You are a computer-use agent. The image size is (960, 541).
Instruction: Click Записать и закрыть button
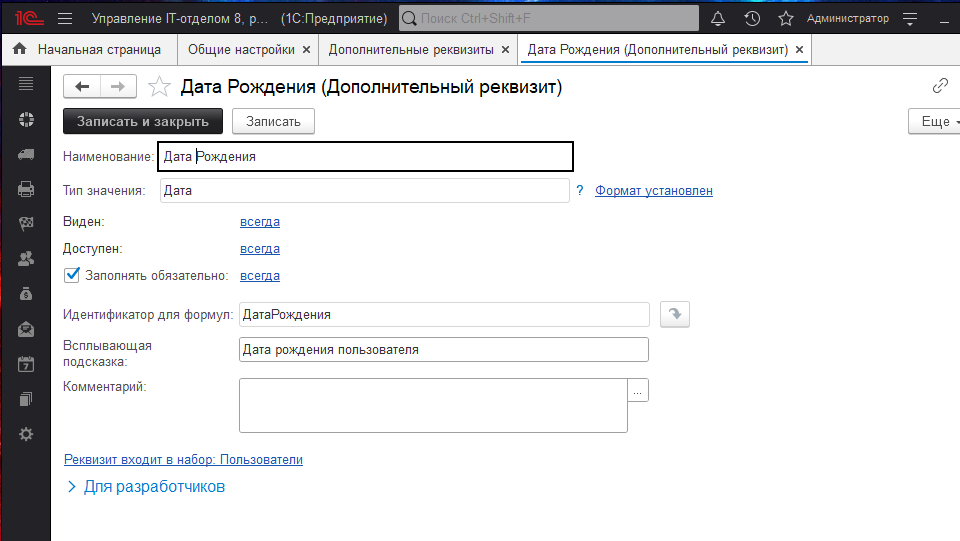[143, 121]
